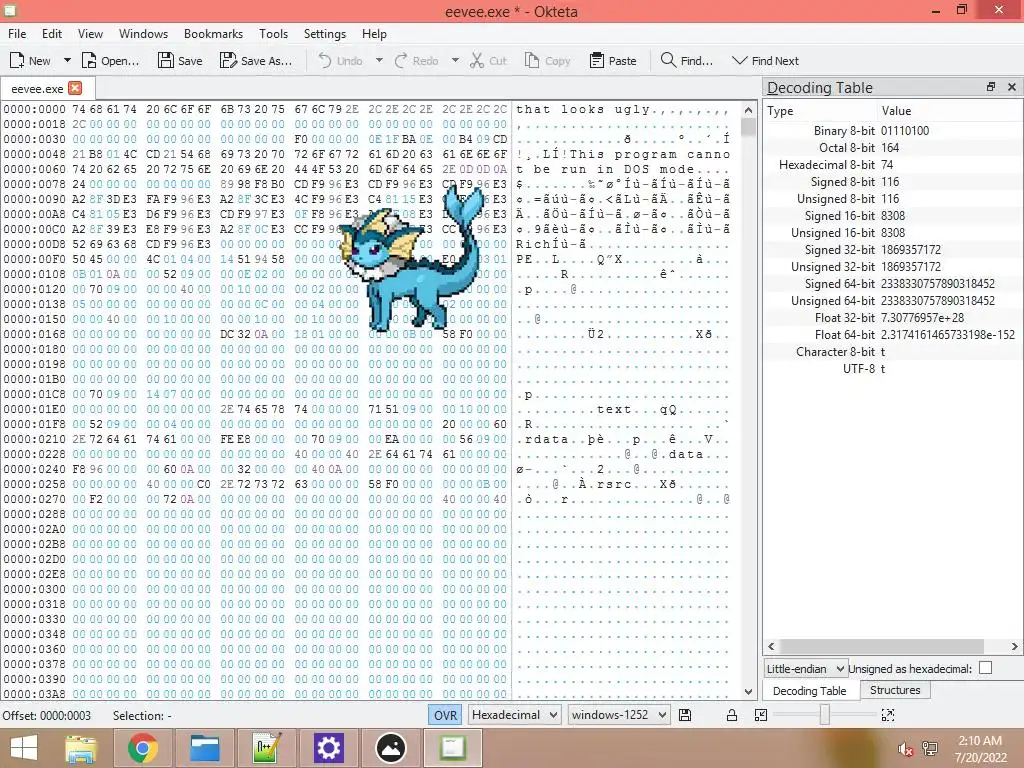Click the hex view scroll up arrow
This screenshot has width=1024, height=768.
click(x=748, y=110)
